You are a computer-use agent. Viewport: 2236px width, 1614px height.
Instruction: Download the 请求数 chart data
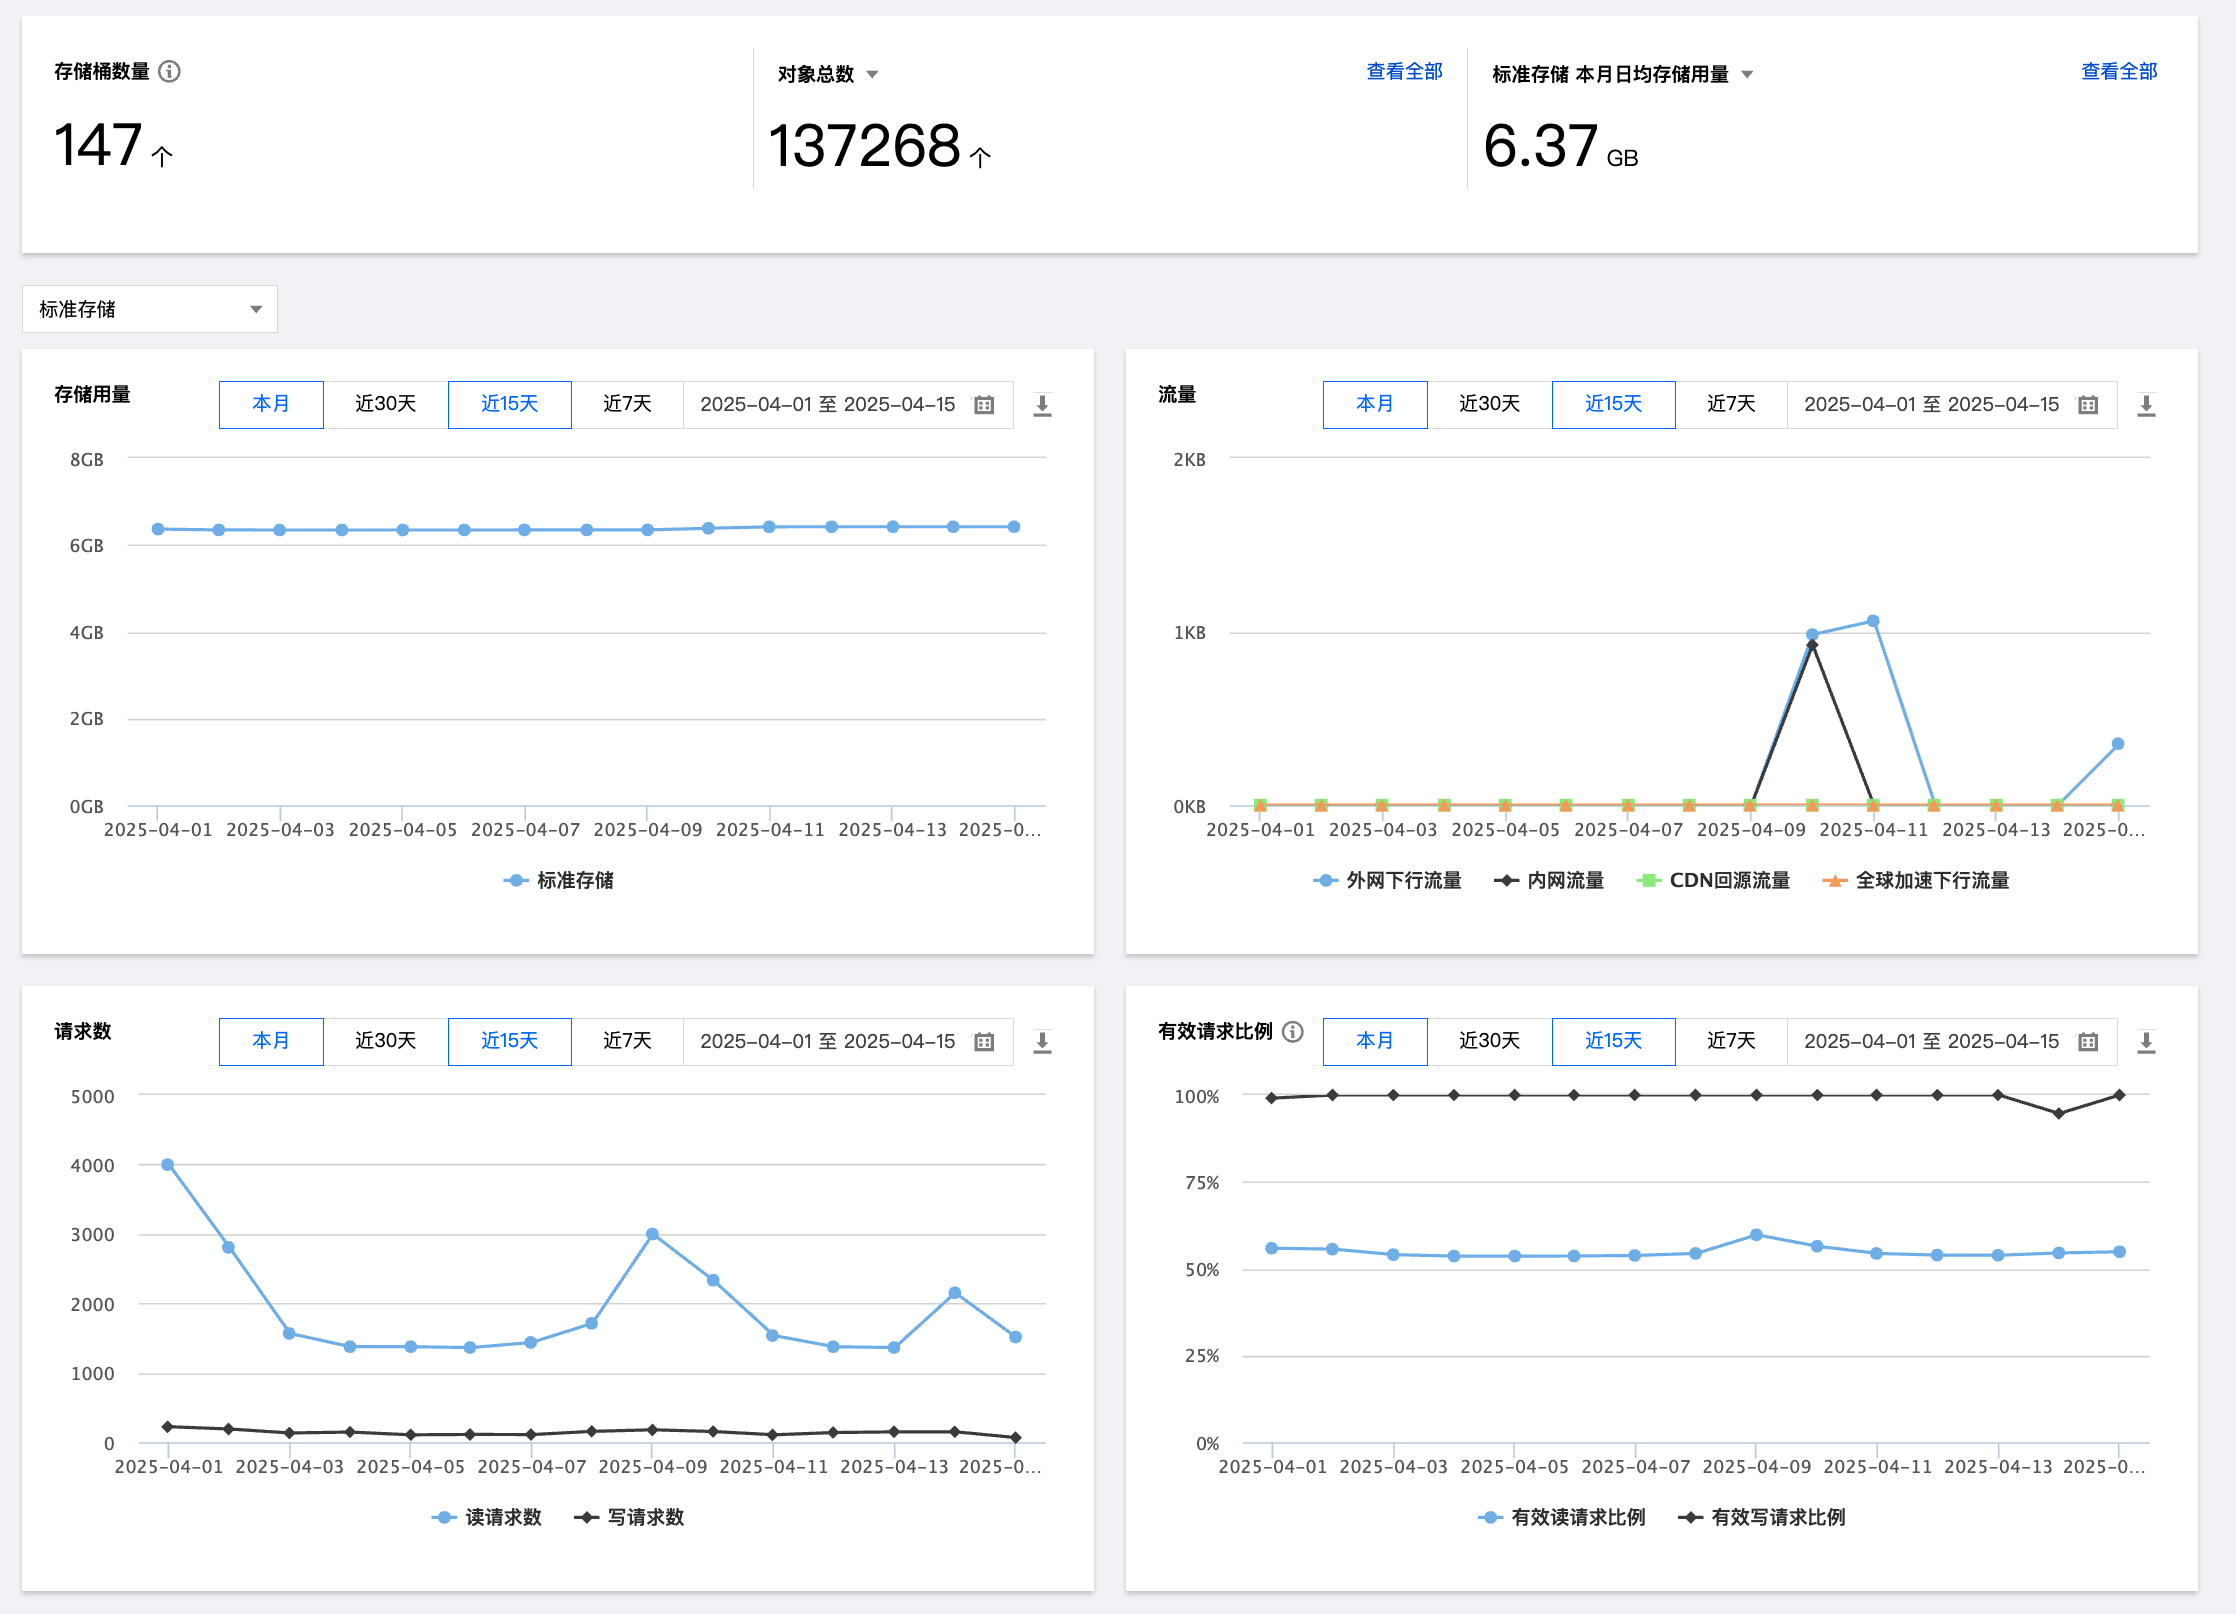tap(1042, 1041)
